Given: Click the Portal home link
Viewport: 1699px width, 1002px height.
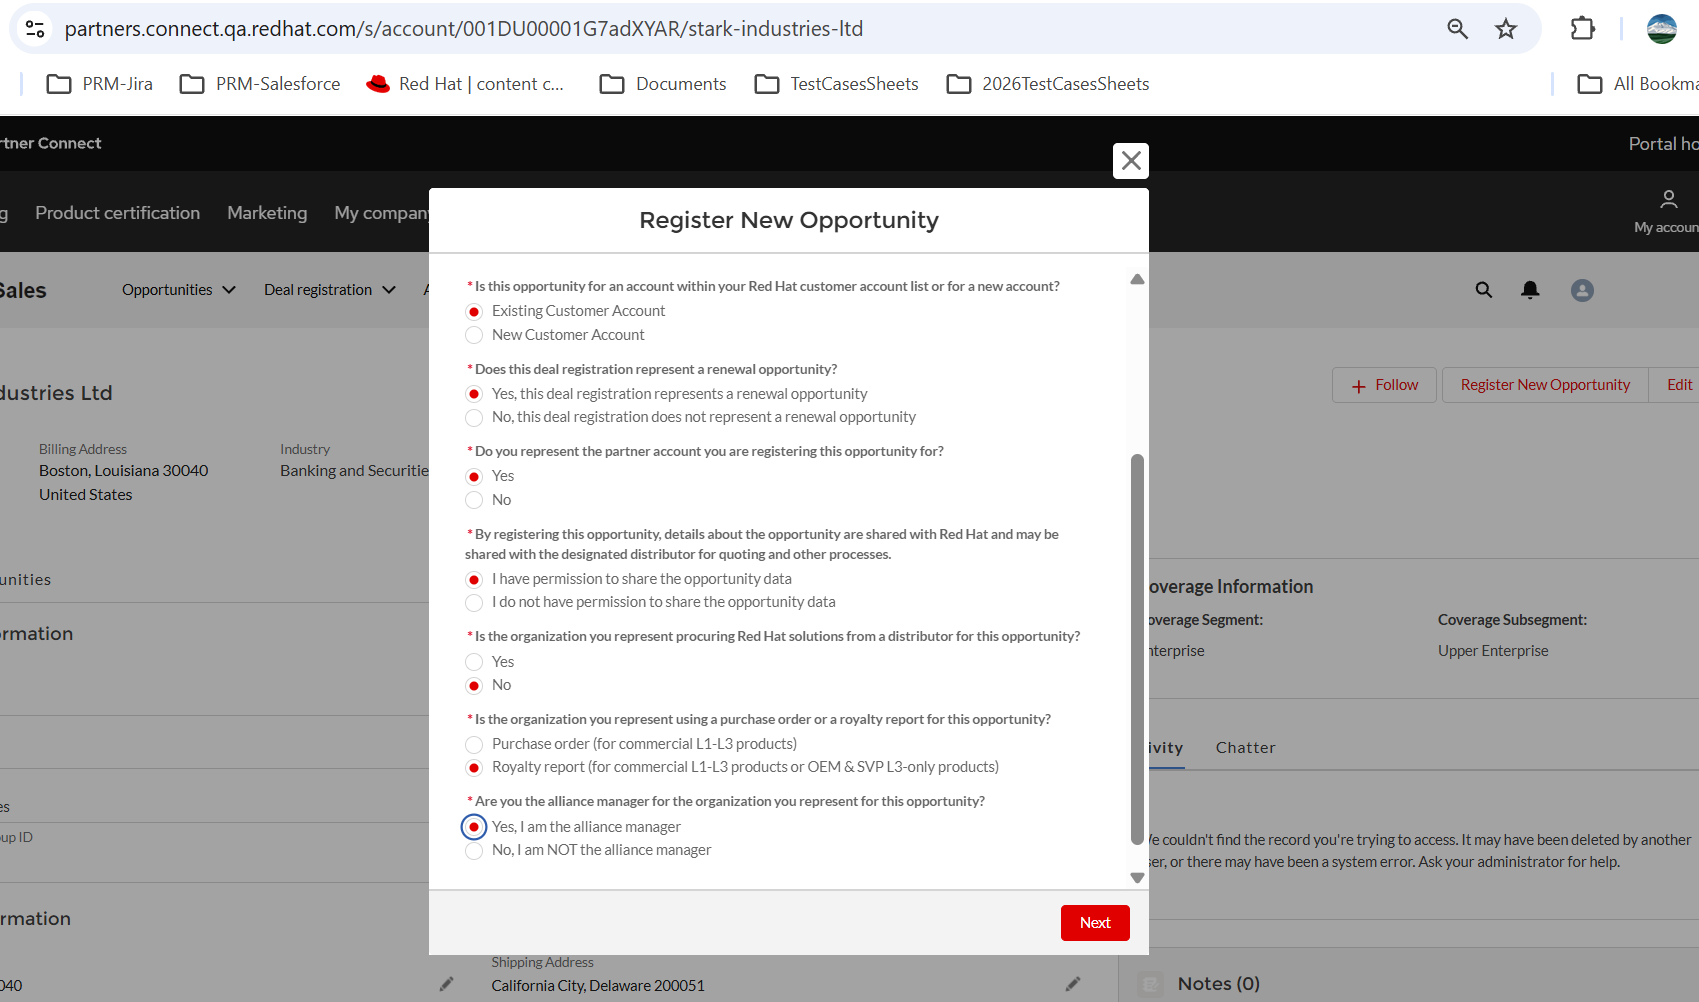Looking at the screenshot, I should point(1663,144).
